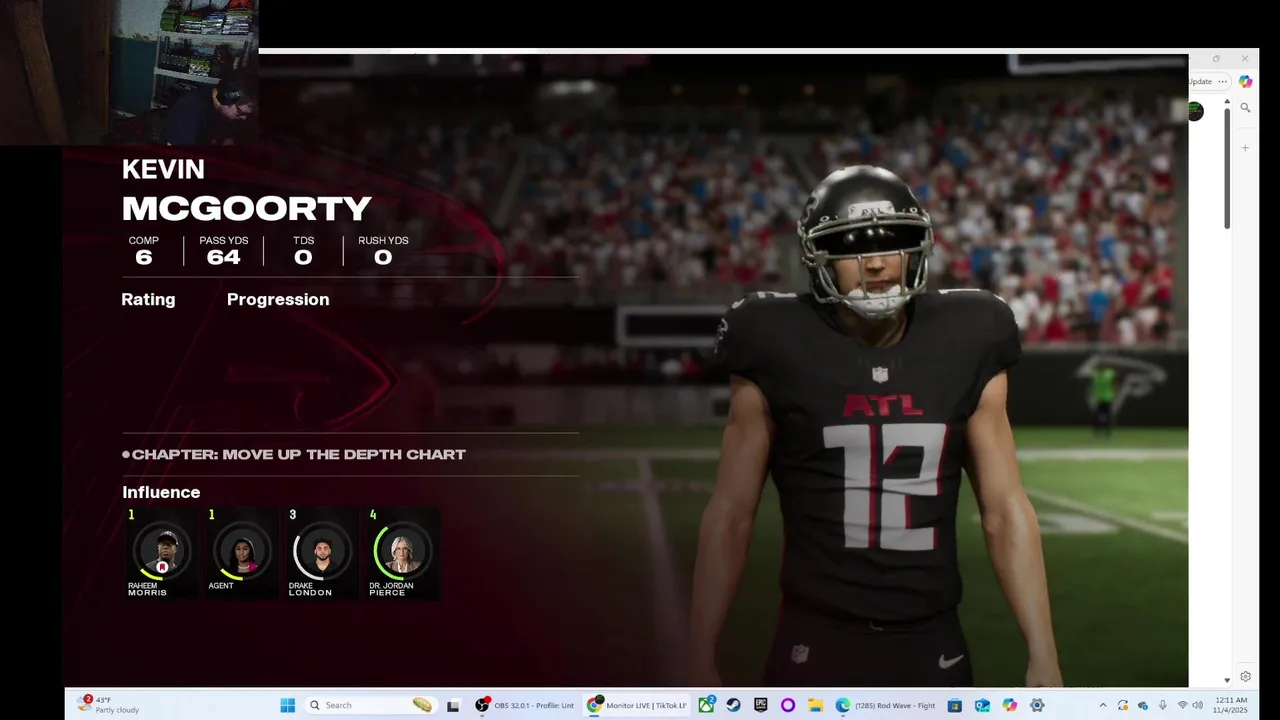The width and height of the screenshot is (1280, 720).
Task: Open the Rating section
Action: pos(148,299)
